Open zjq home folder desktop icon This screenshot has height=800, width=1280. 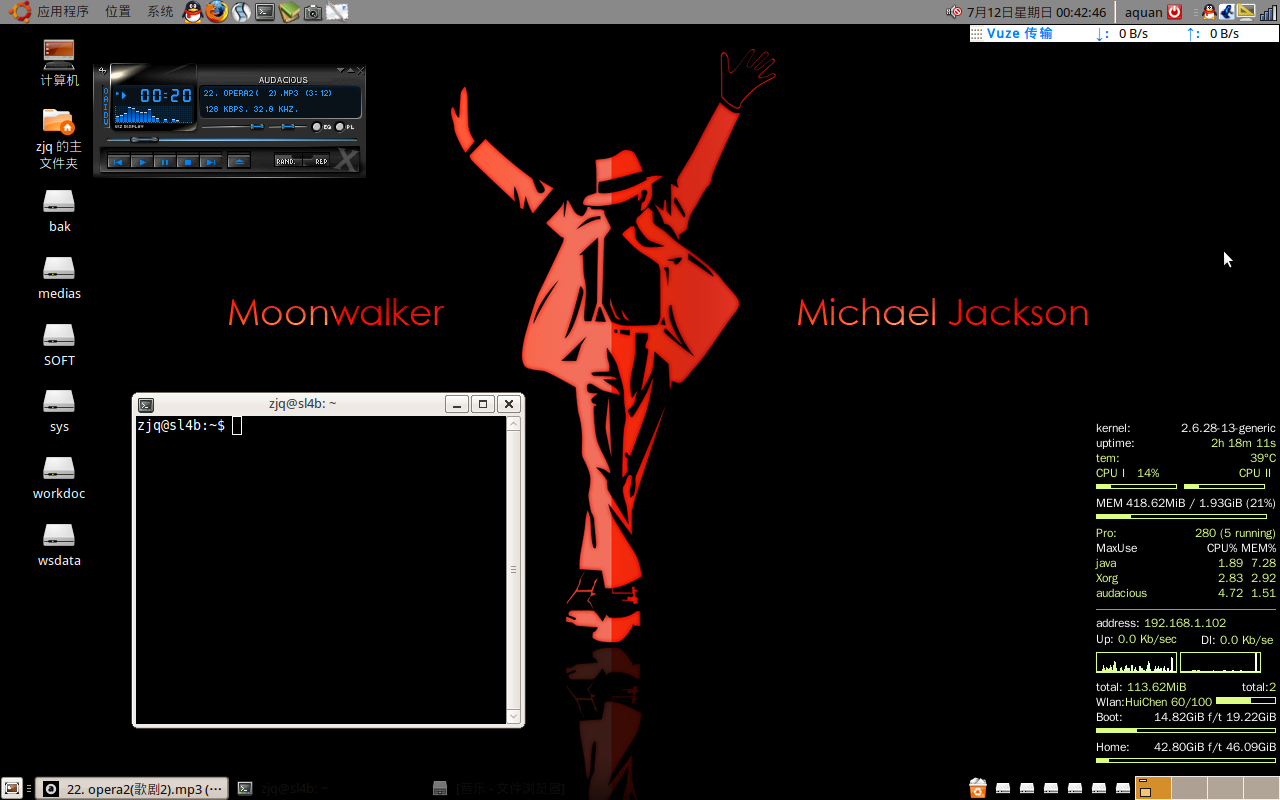click(59, 138)
